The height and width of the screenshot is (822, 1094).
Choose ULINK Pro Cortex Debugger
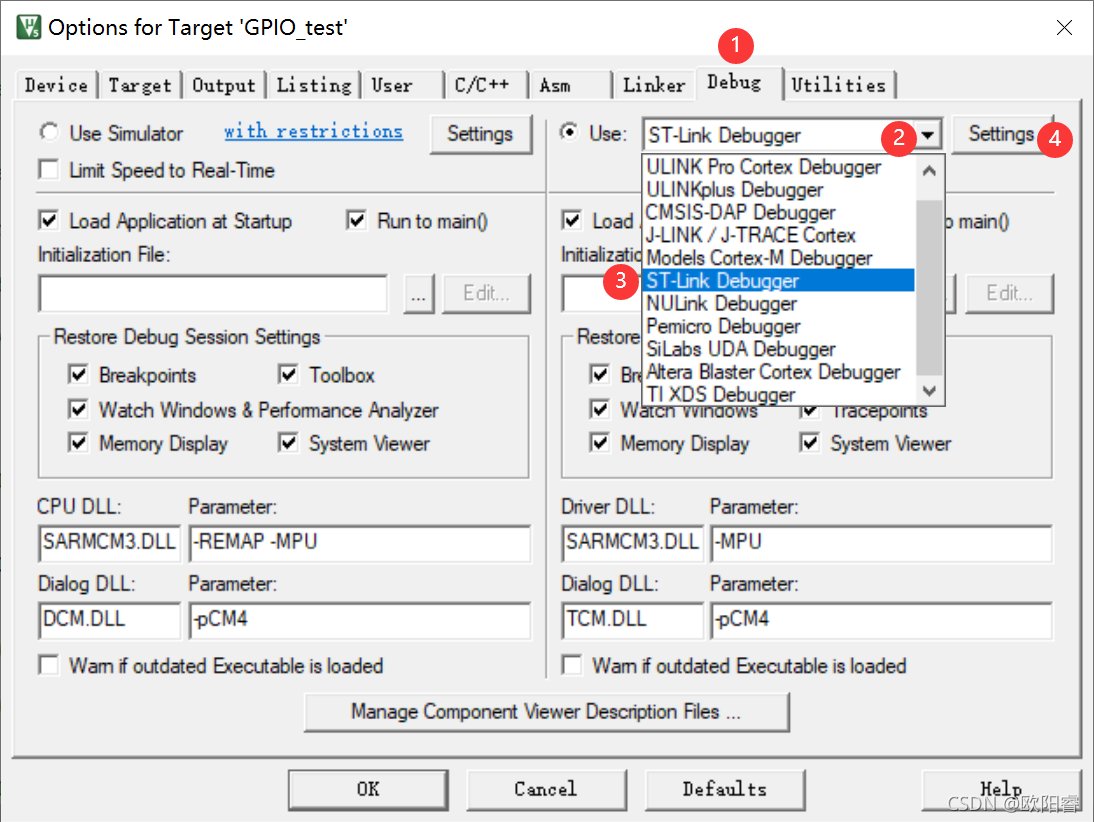(x=778, y=167)
